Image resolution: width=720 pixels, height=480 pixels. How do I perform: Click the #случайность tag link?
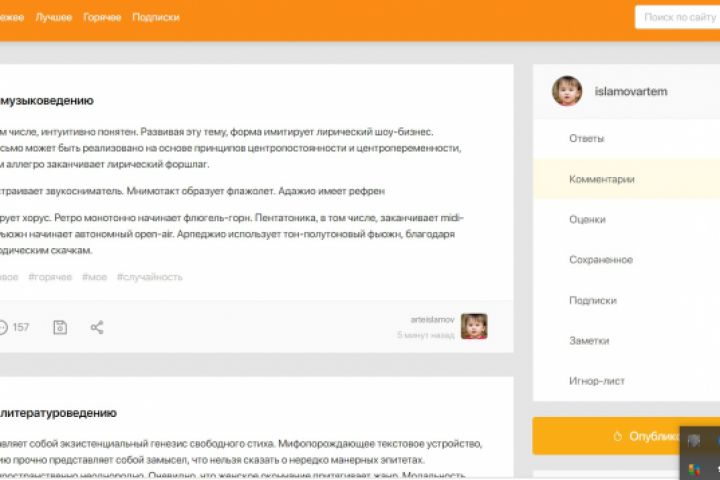pos(150,277)
